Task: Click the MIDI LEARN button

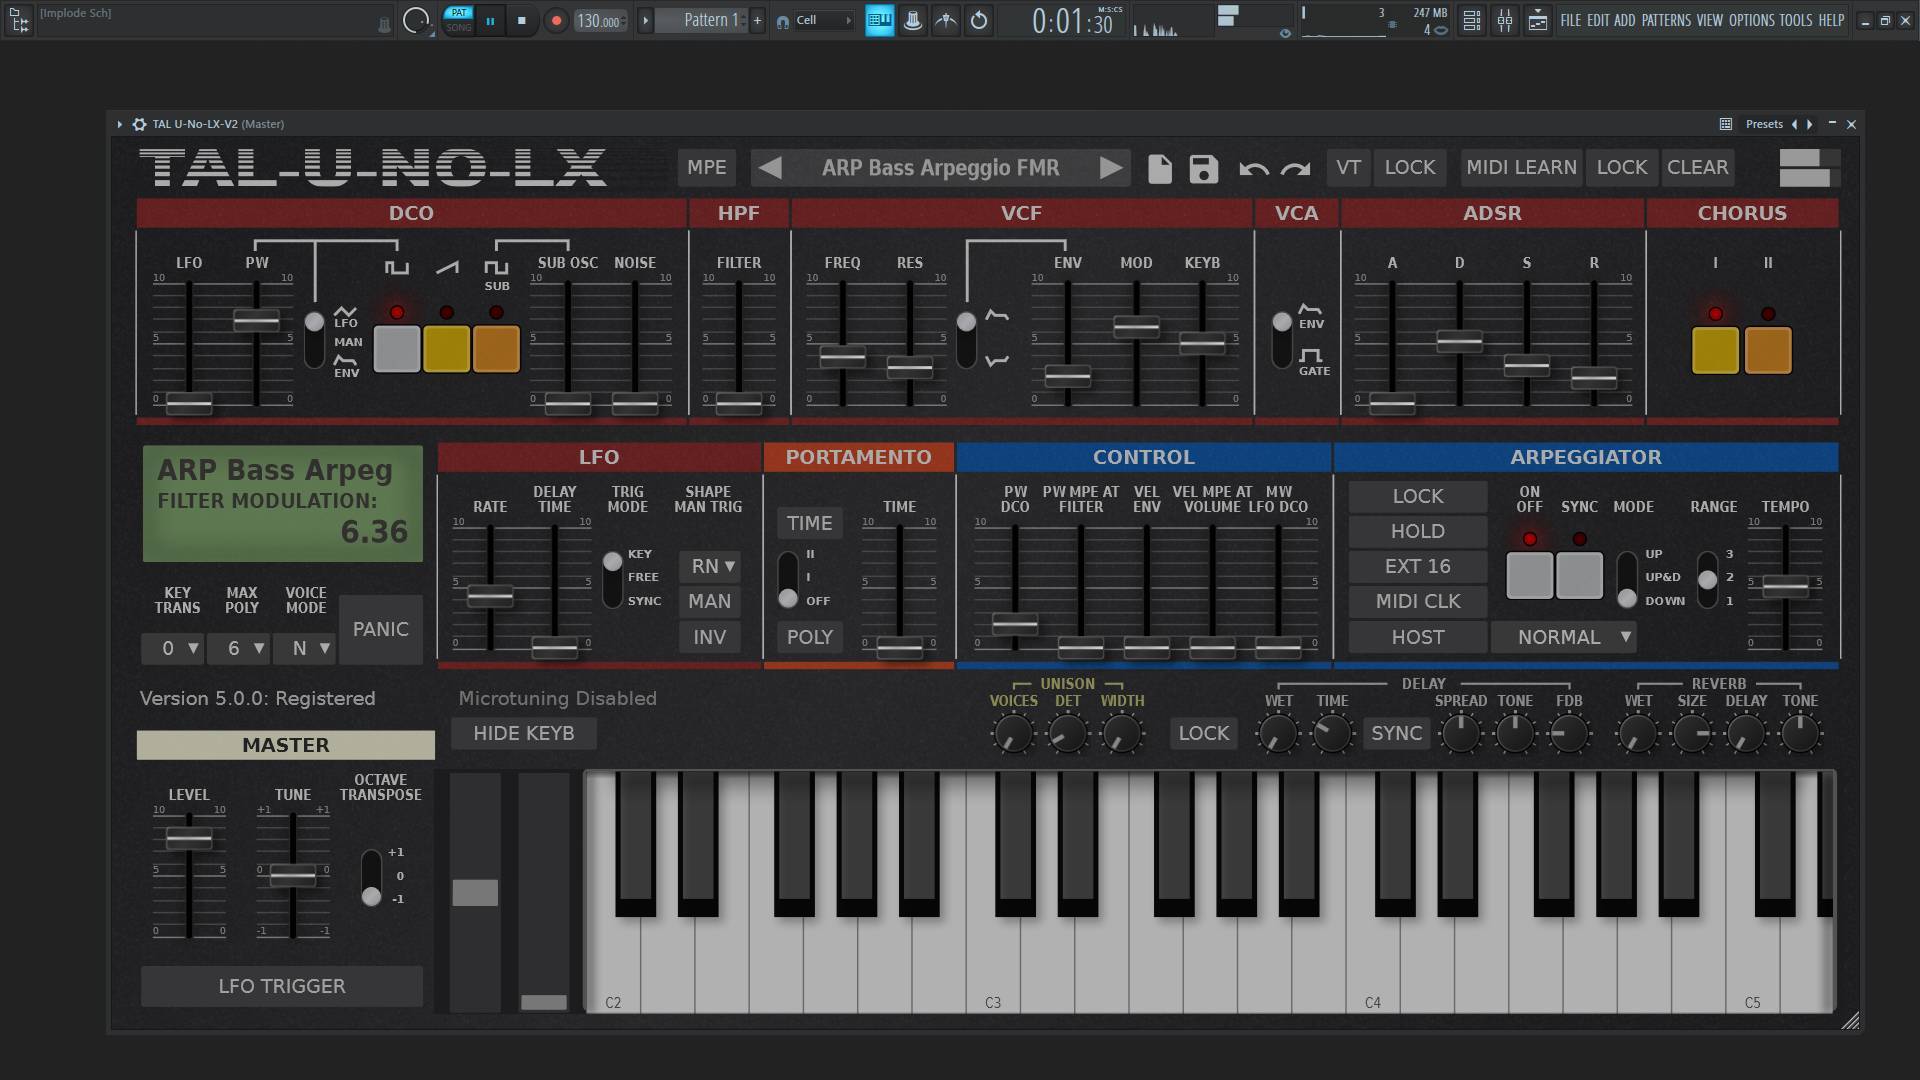Action: tap(1521, 167)
